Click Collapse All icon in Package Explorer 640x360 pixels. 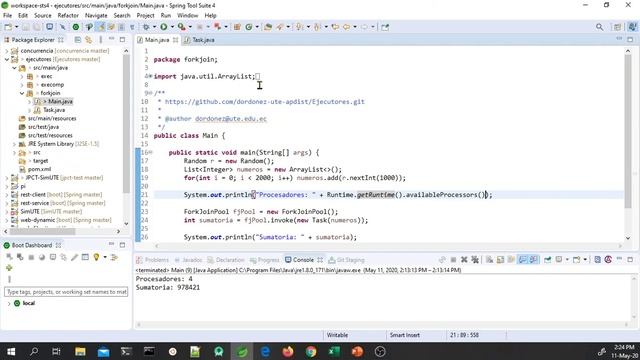click(78, 40)
